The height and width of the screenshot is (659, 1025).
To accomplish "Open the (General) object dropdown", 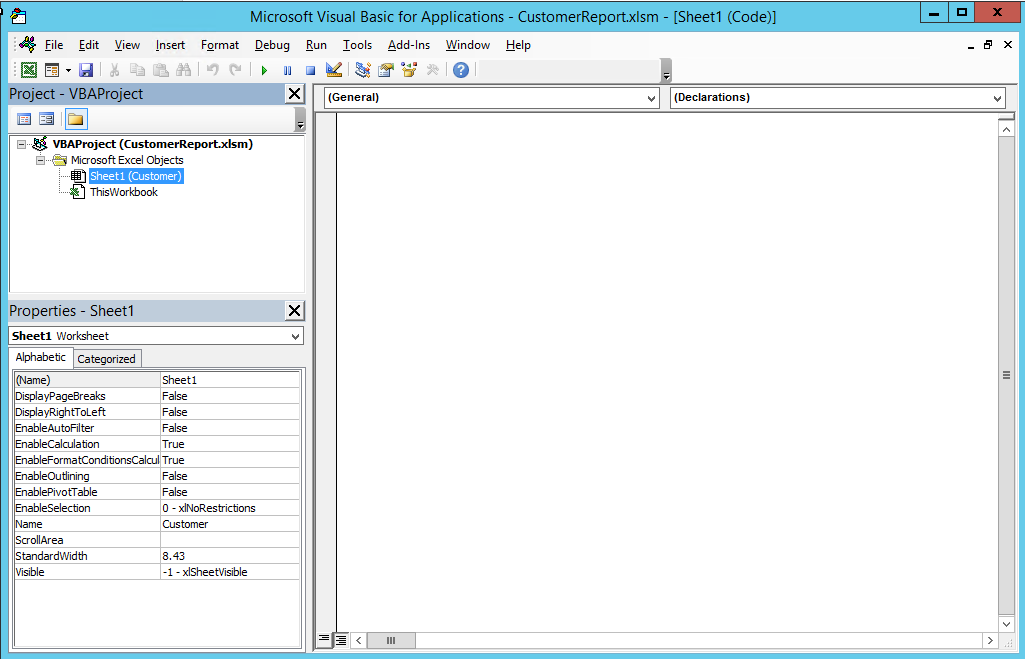I will 651,98.
